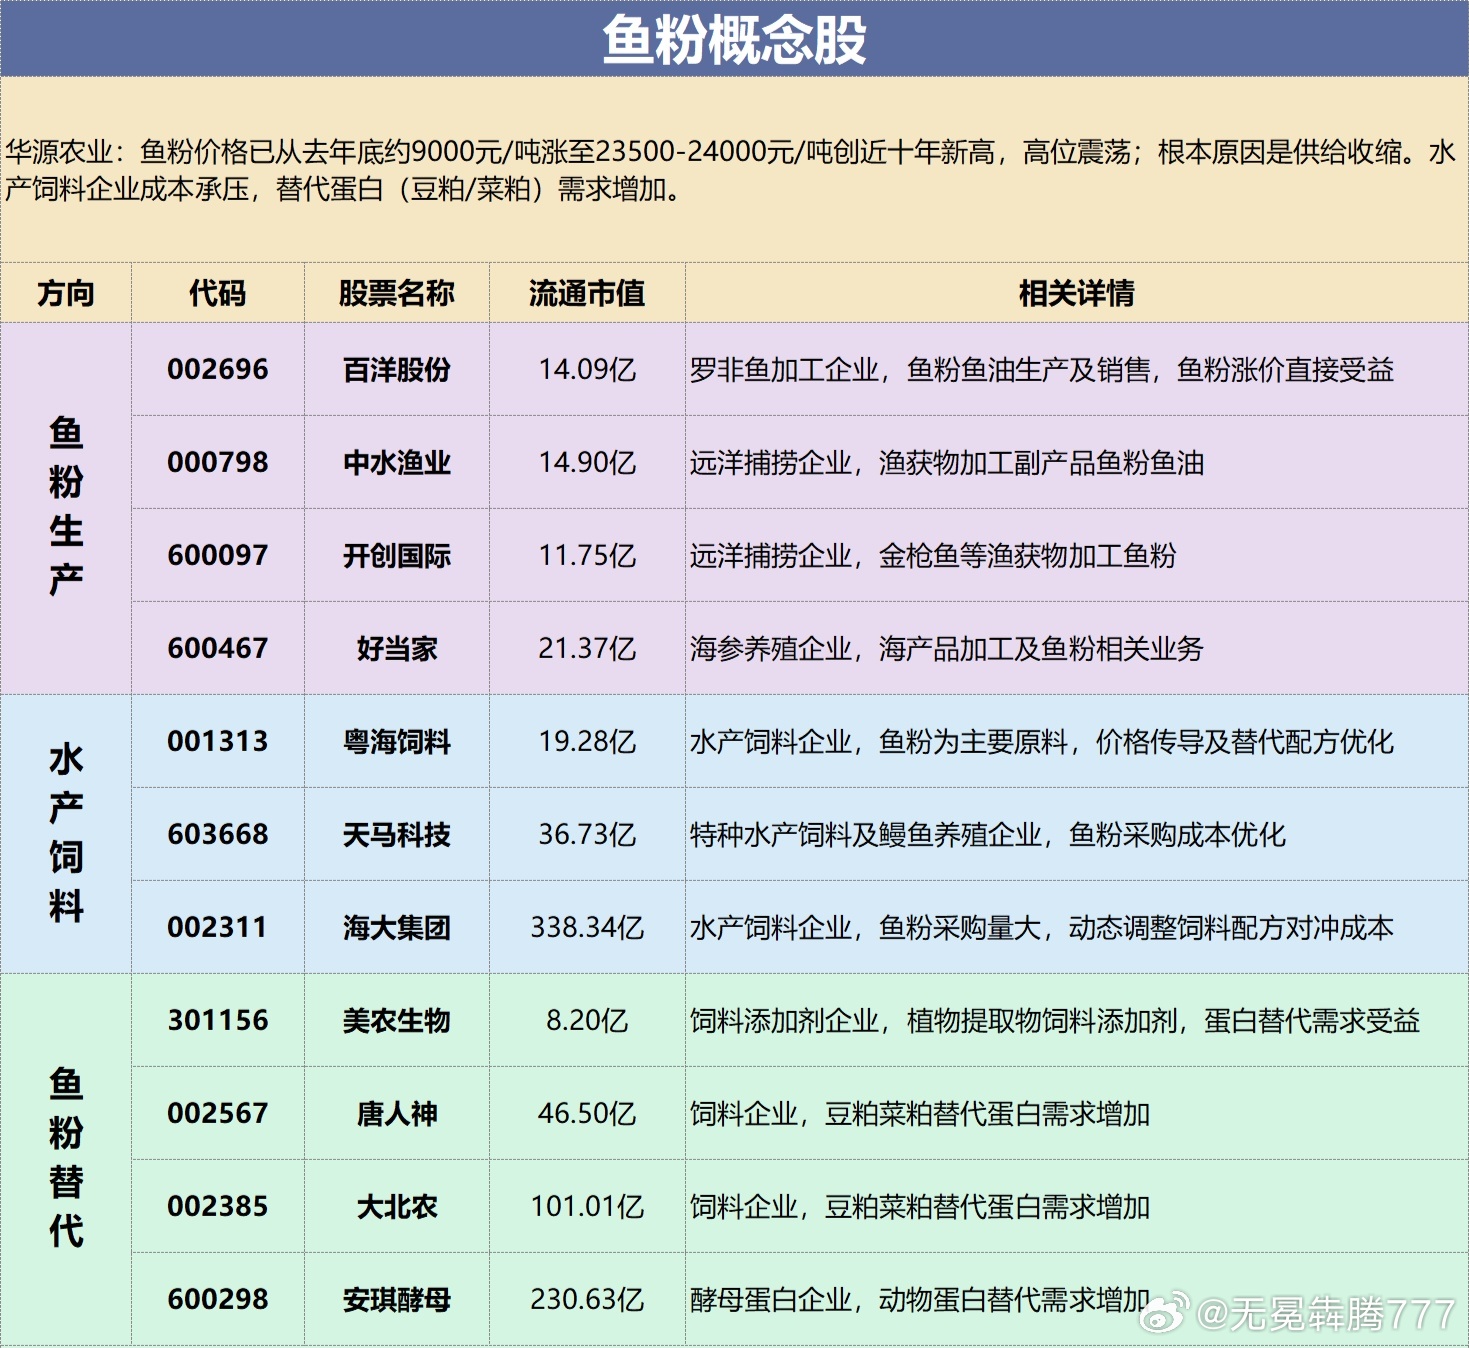Select stock code 600467
This screenshot has width=1469, height=1348.
tap(218, 648)
